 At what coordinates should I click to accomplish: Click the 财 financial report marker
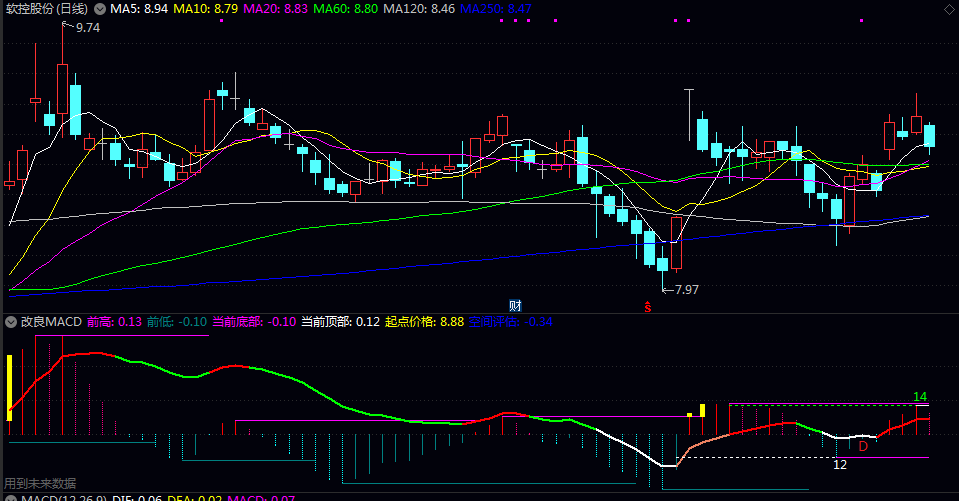click(516, 306)
